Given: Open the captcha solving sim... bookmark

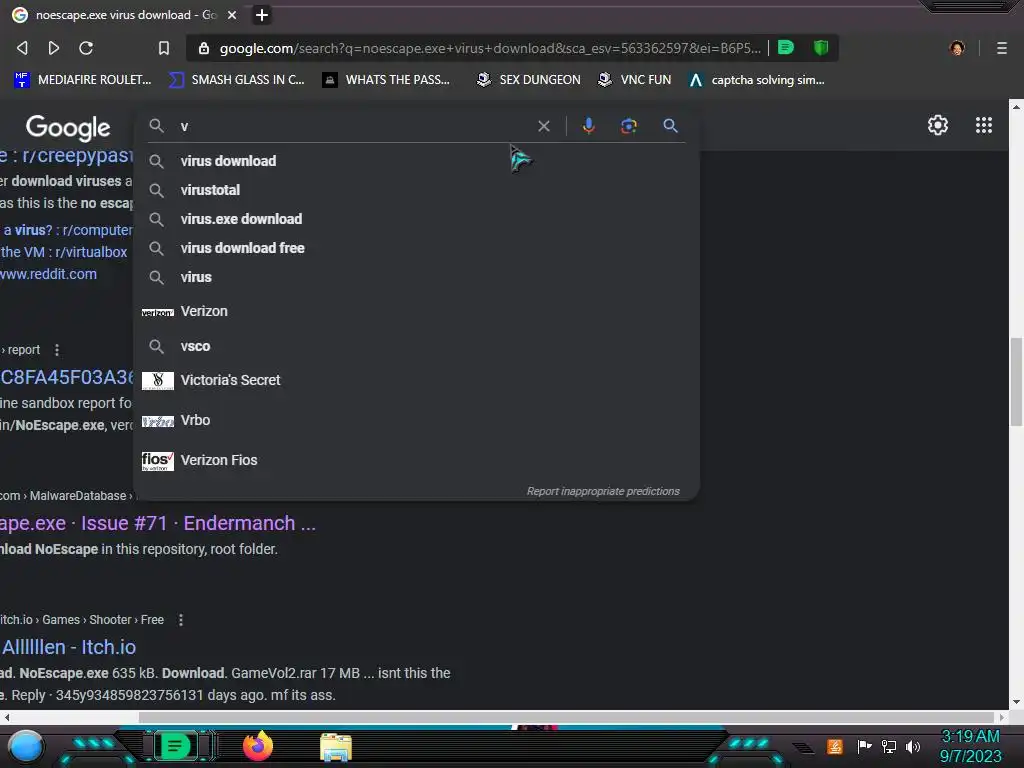Looking at the screenshot, I should [x=757, y=80].
